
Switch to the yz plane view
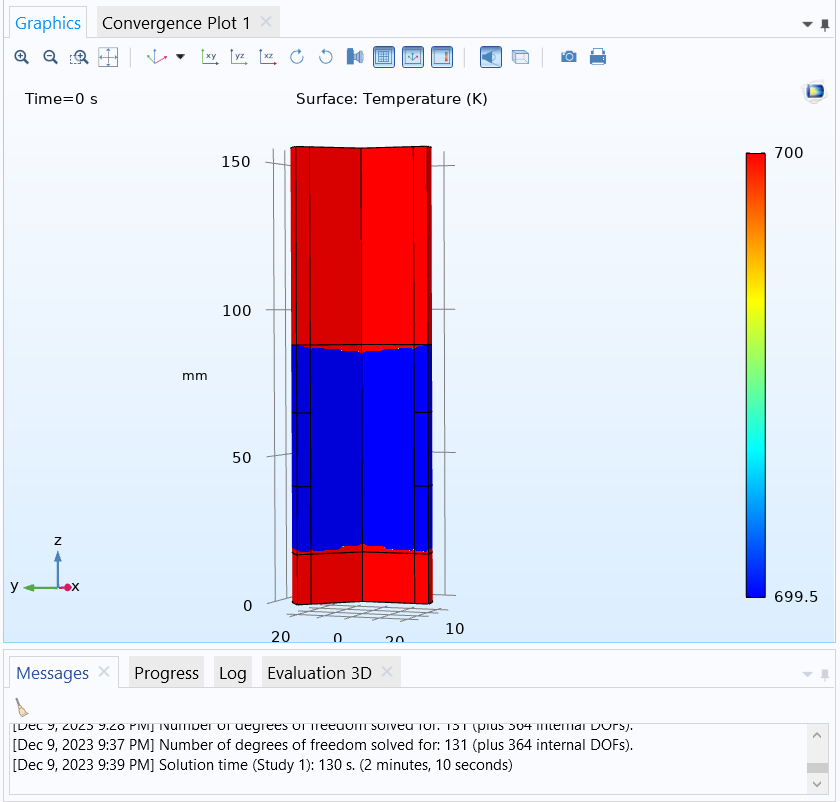click(x=238, y=57)
